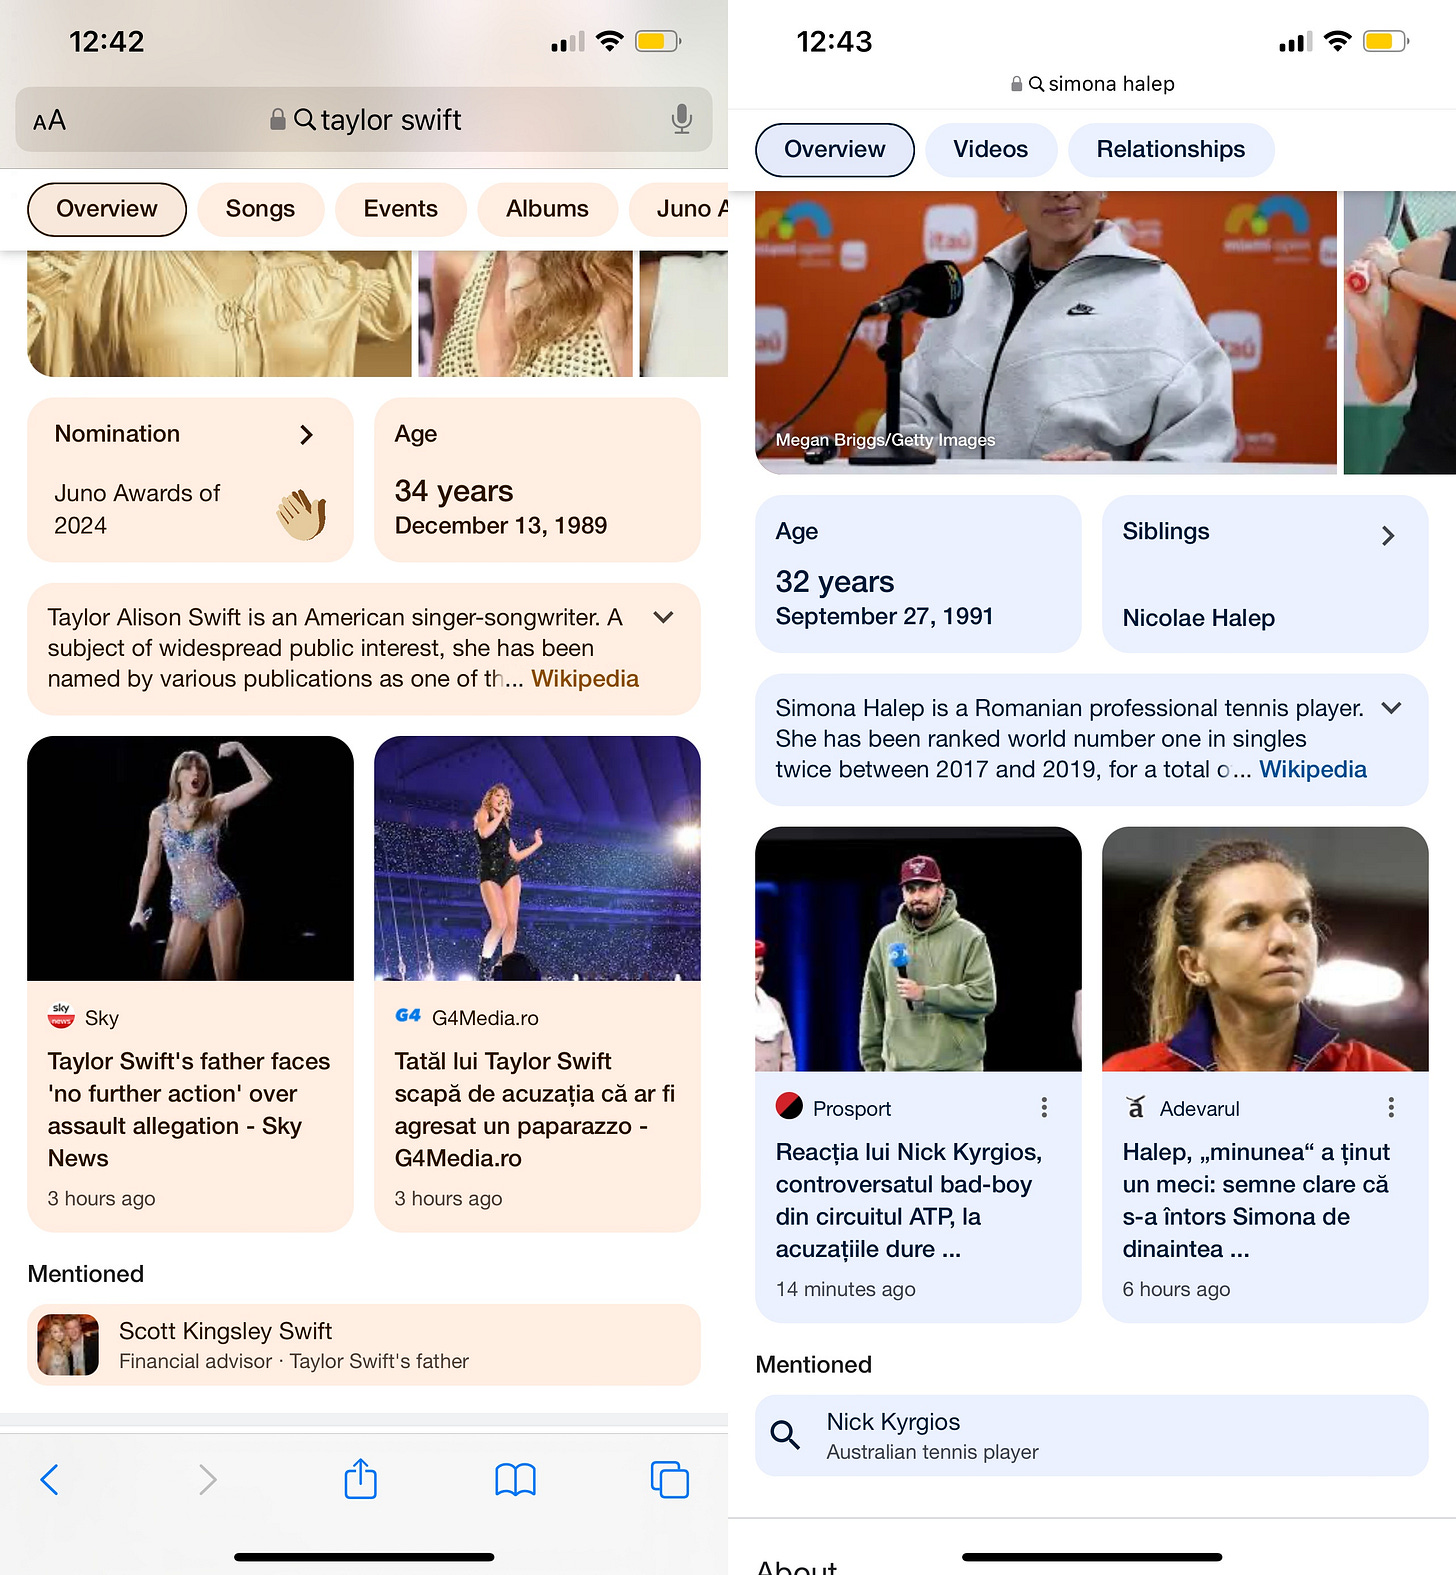Open the Nomination card arrow
Screen dimensions: 1456x1575
[x=306, y=435]
